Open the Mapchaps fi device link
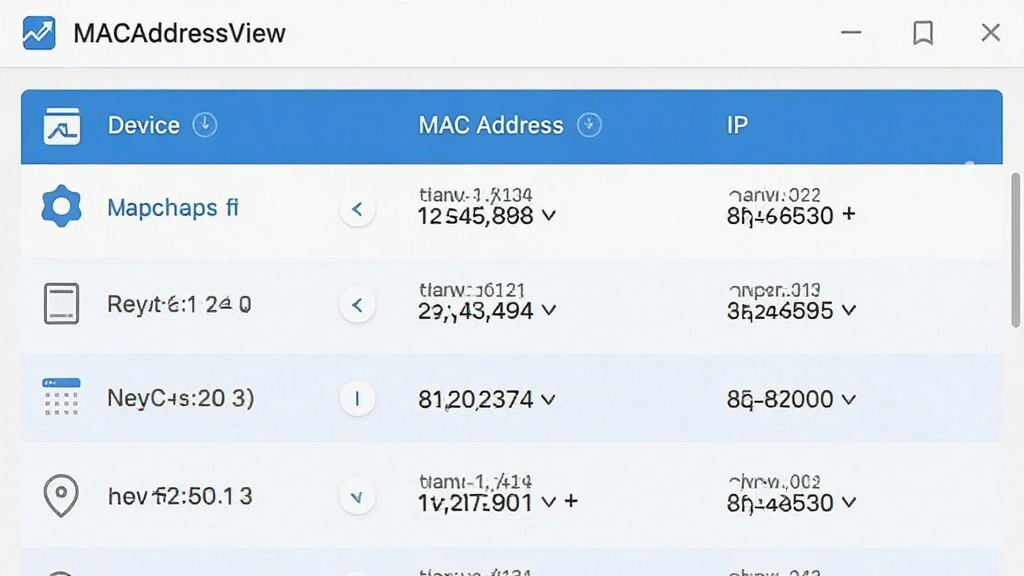 tap(173, 208)
